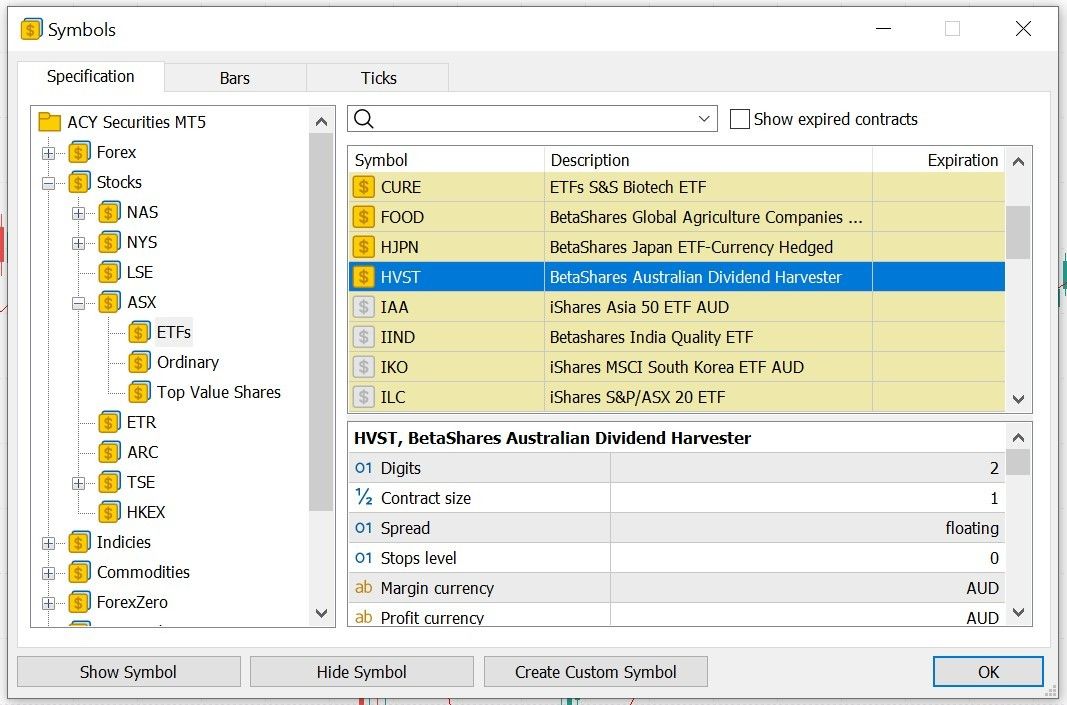Viewport: 1067px width, 705px height.
Task: Click the HKEX group icon
Action: 110,512
